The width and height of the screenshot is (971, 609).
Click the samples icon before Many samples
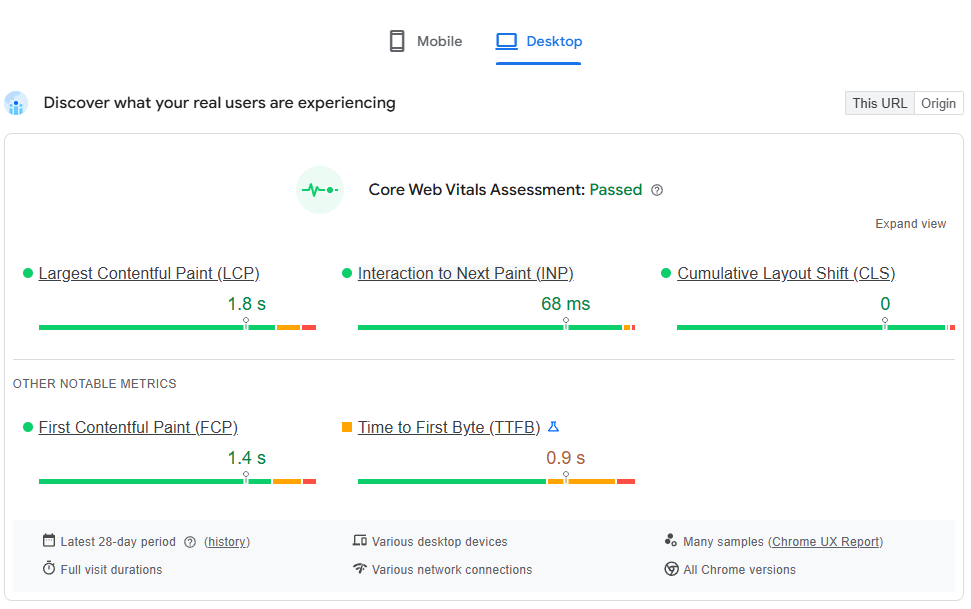(x=671, y=540)
